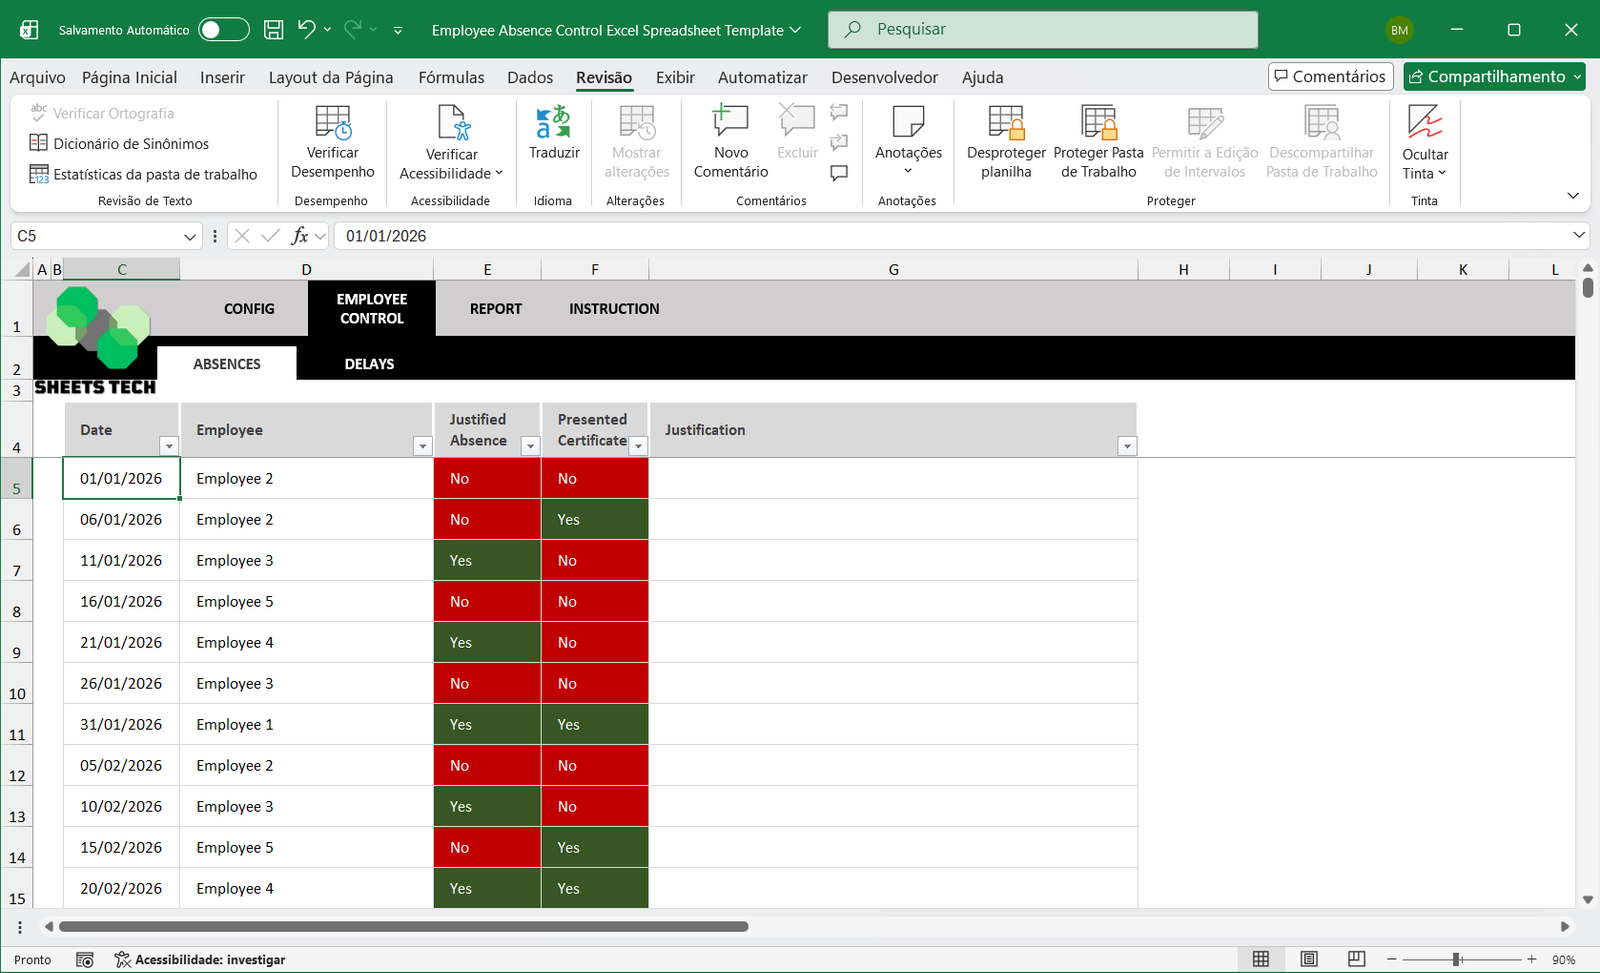This screenshot has width=1600, height=973.
Task: Open the Fórmulas ribbon tab
Action: tap(451, 77)
